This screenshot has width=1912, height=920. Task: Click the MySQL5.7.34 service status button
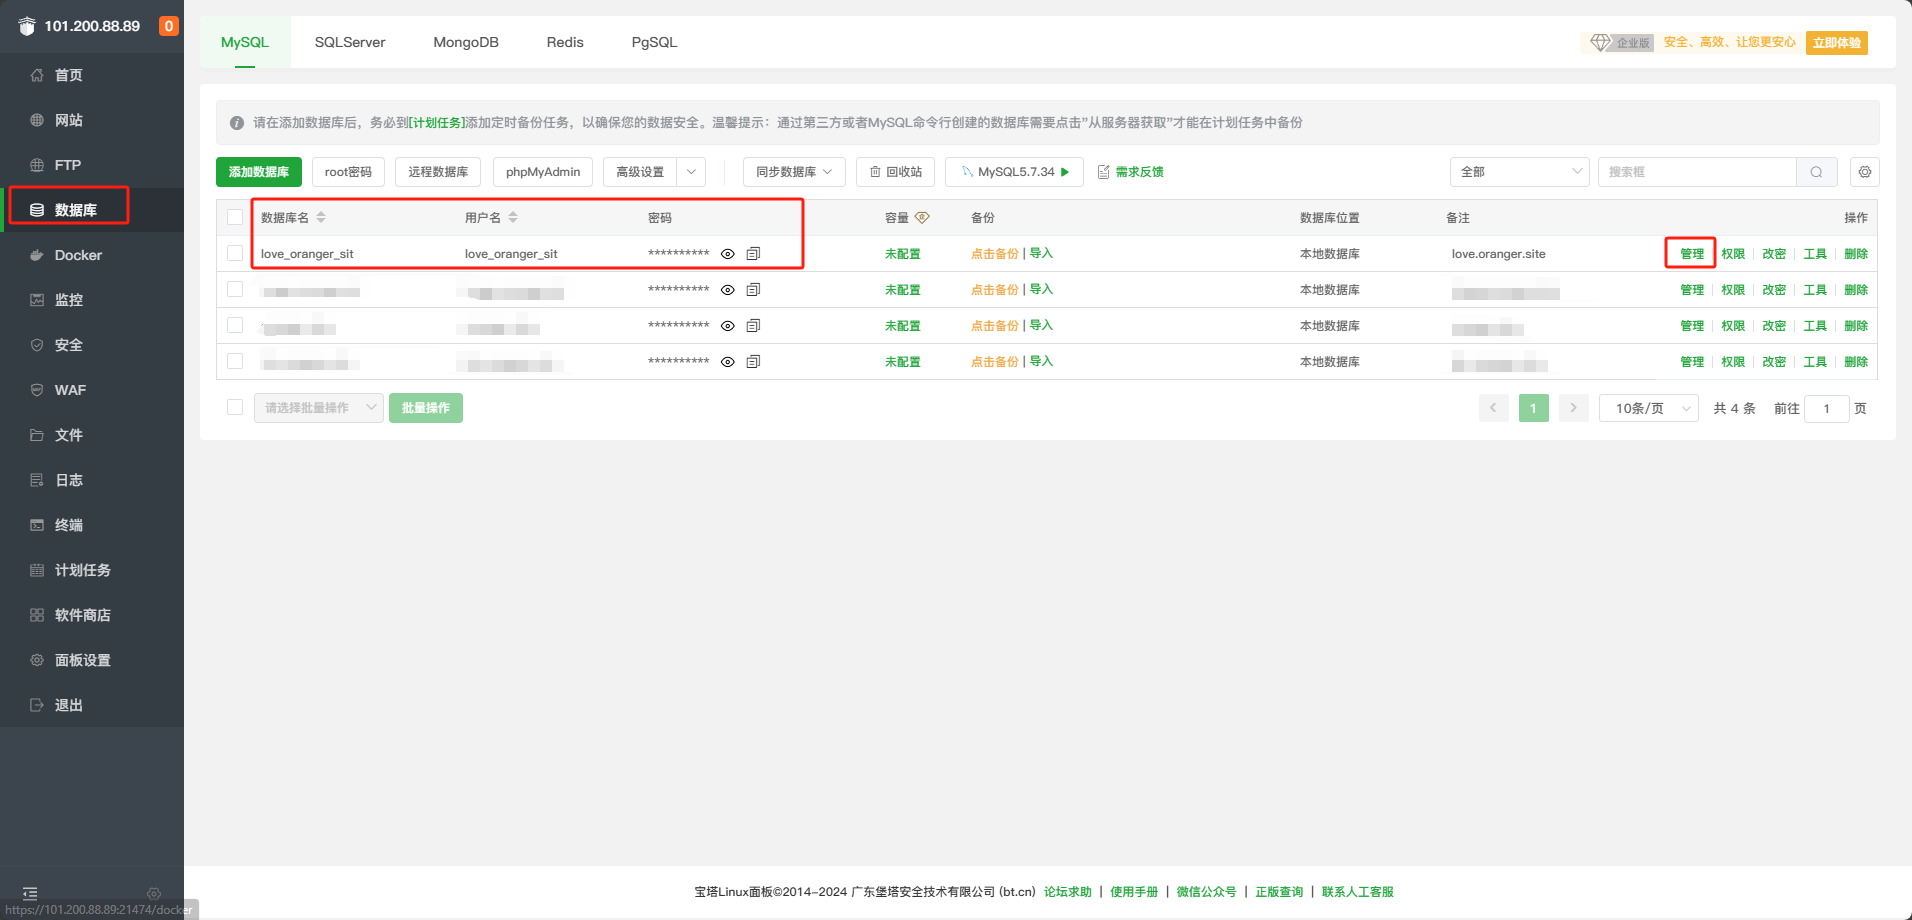tap(1016, 172)
